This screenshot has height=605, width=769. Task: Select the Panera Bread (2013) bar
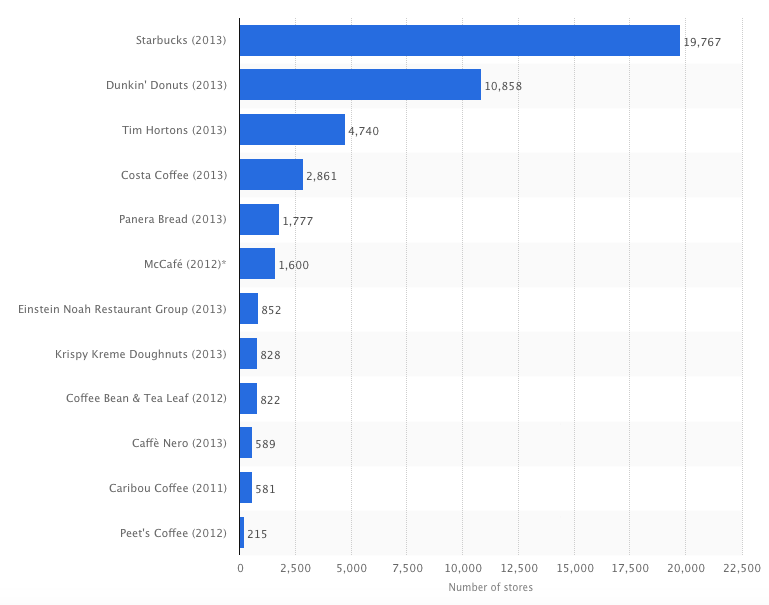click(x=259, y=220)
